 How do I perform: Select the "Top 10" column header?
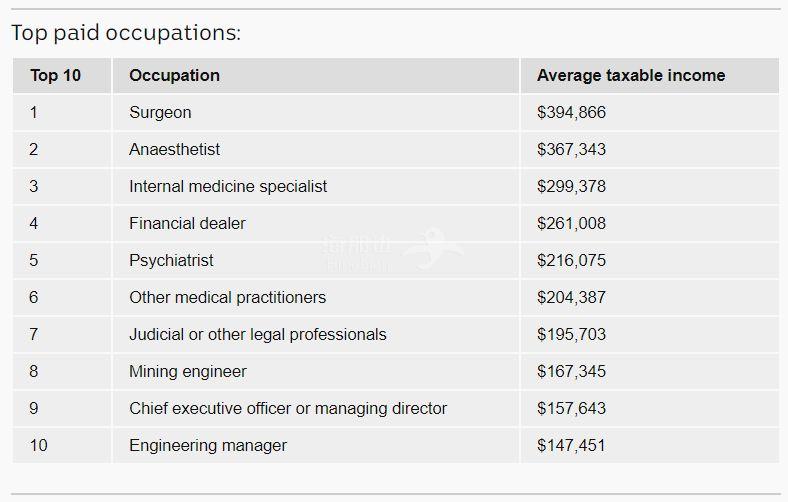56,76
